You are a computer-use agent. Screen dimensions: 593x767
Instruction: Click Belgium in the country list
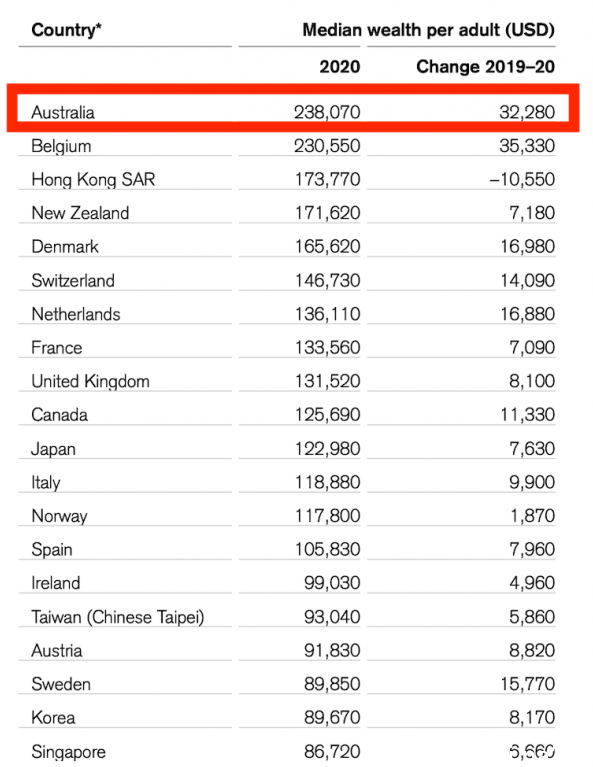61,146
